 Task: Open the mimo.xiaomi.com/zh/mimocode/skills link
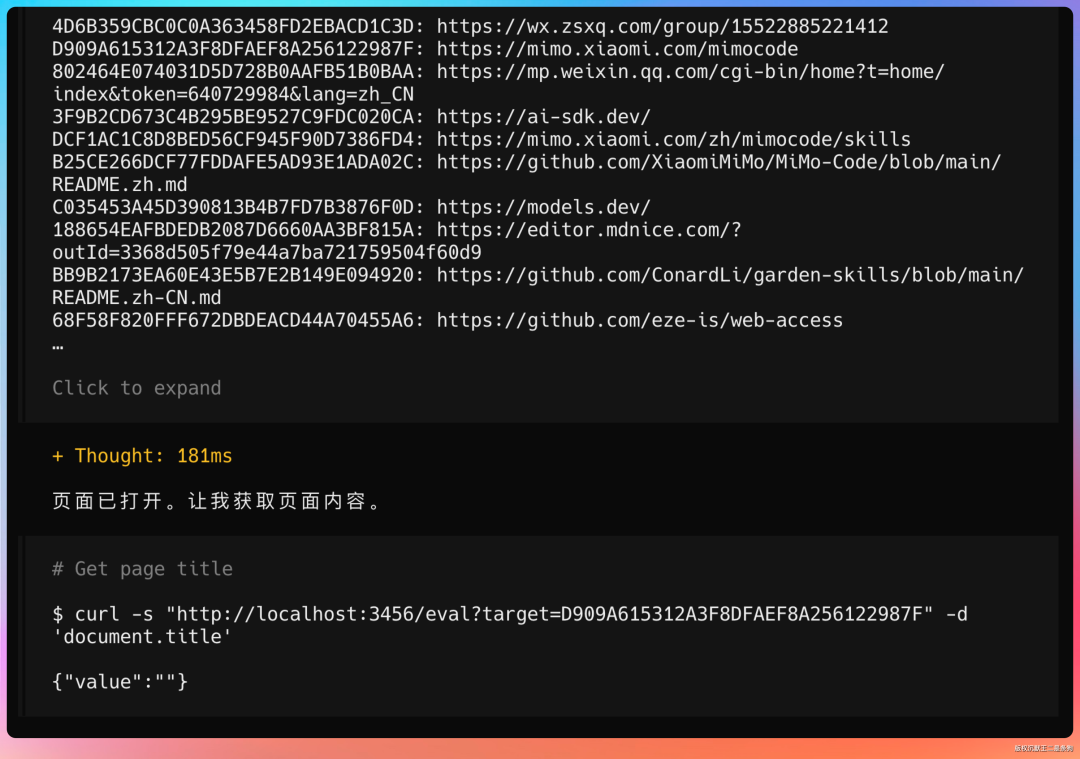click(674, 139)
